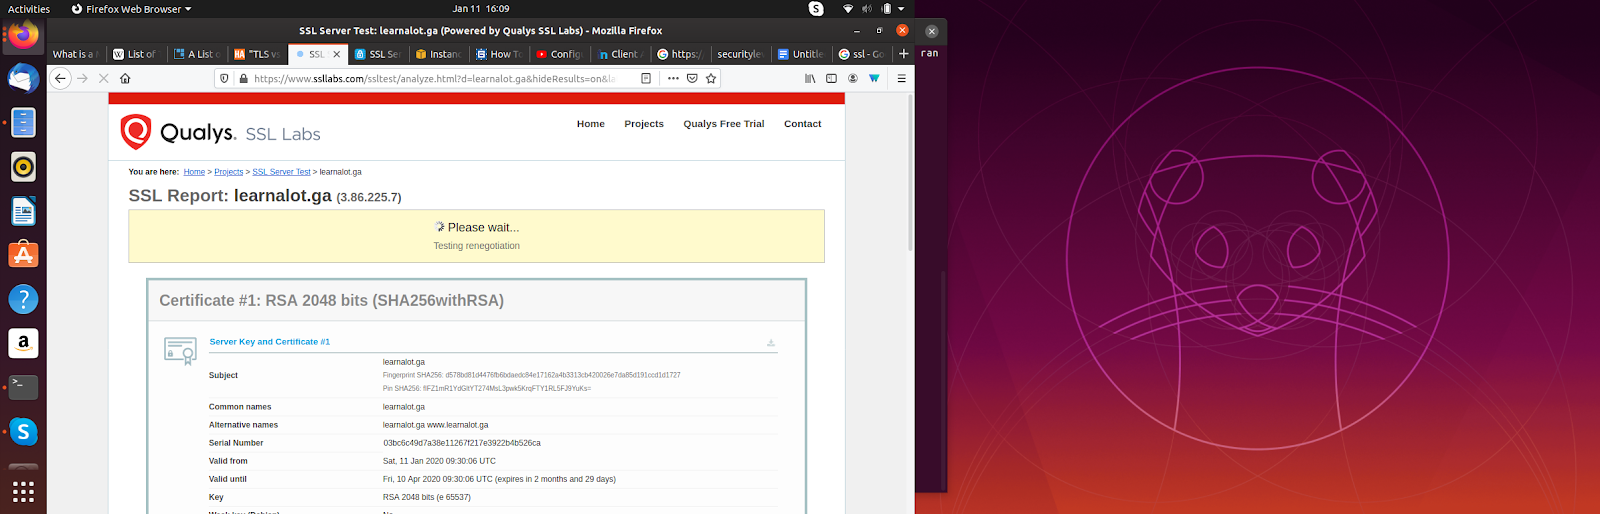Open tracking protection shield icon in address bar
The image size is (1600, 514).
(225, 78)
